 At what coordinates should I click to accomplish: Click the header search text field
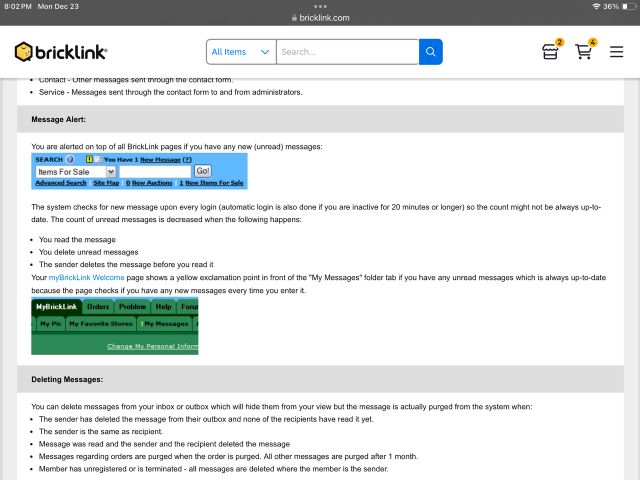[347, 52]
